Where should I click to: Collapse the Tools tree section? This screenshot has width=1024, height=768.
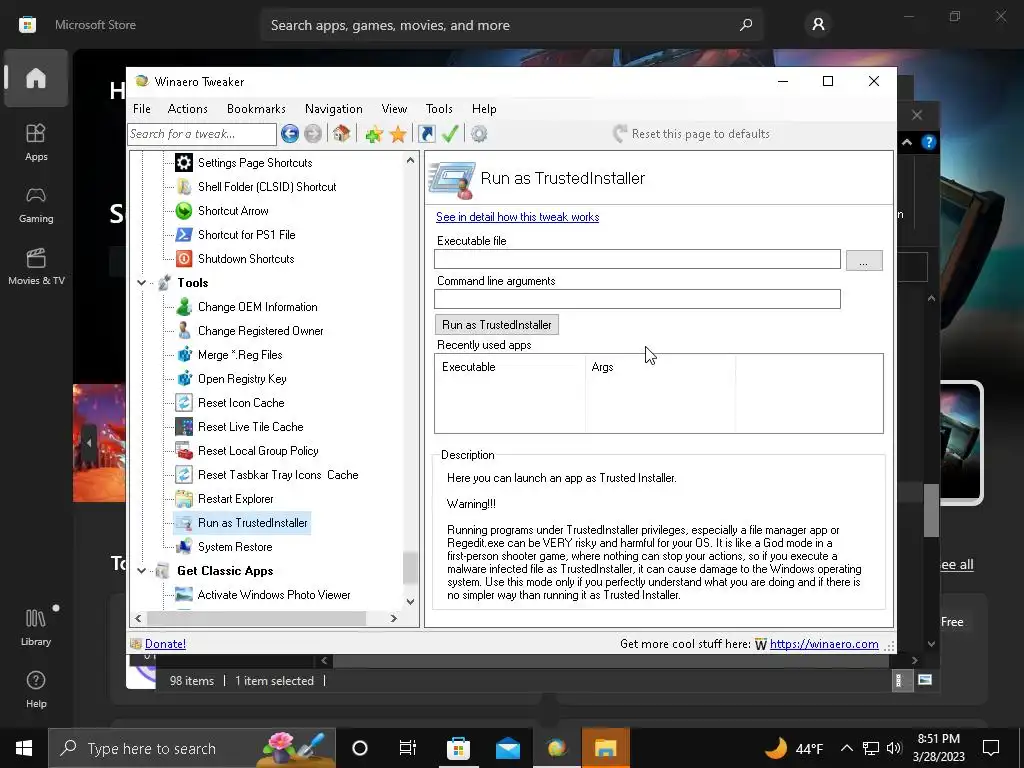click(x=141, y=283)
